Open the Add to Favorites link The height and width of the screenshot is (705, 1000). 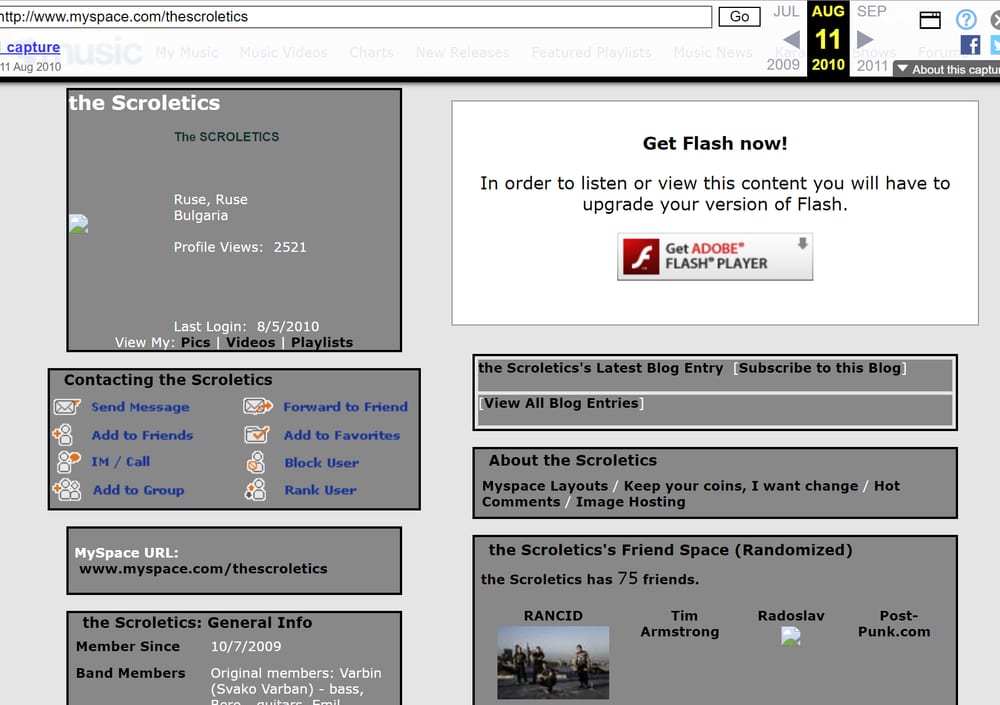[x=342, y=435]
